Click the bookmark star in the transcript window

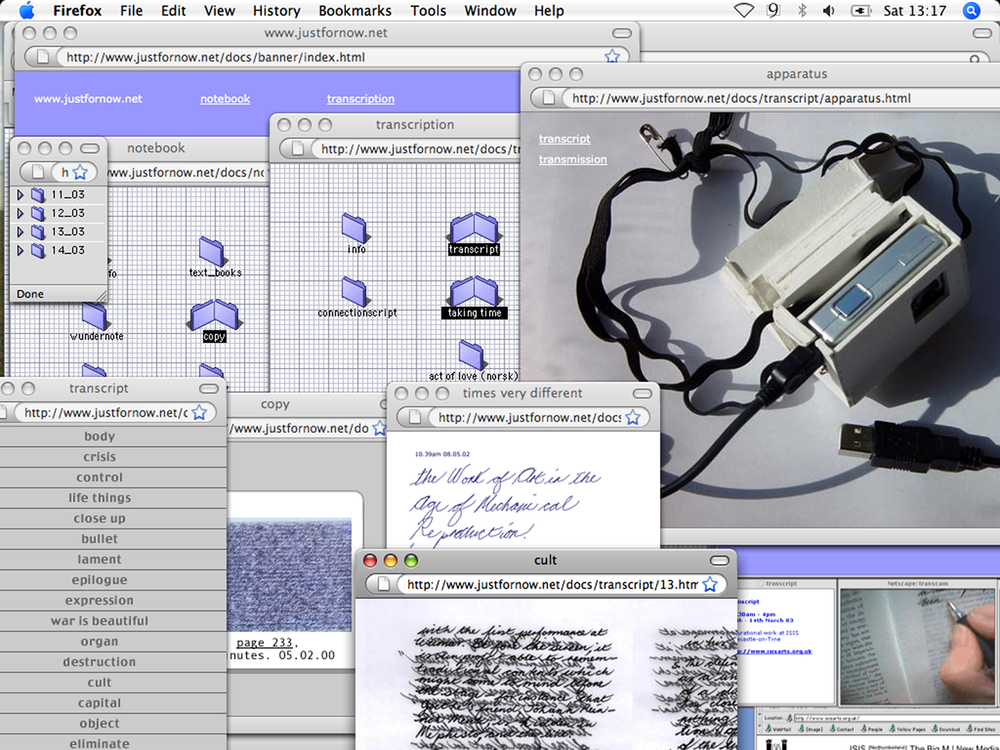coord(200,413)
